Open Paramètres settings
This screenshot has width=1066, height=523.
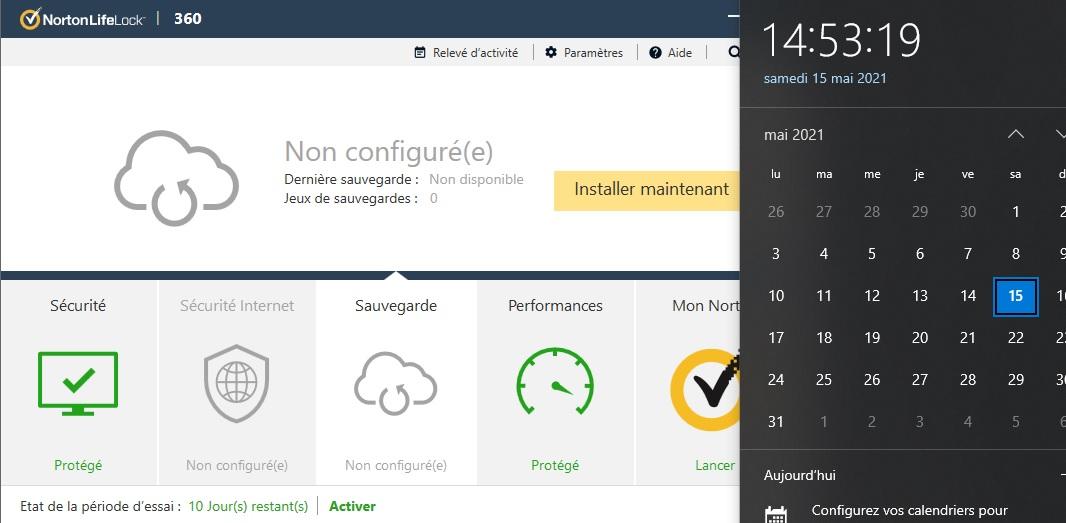coord(593,52)
